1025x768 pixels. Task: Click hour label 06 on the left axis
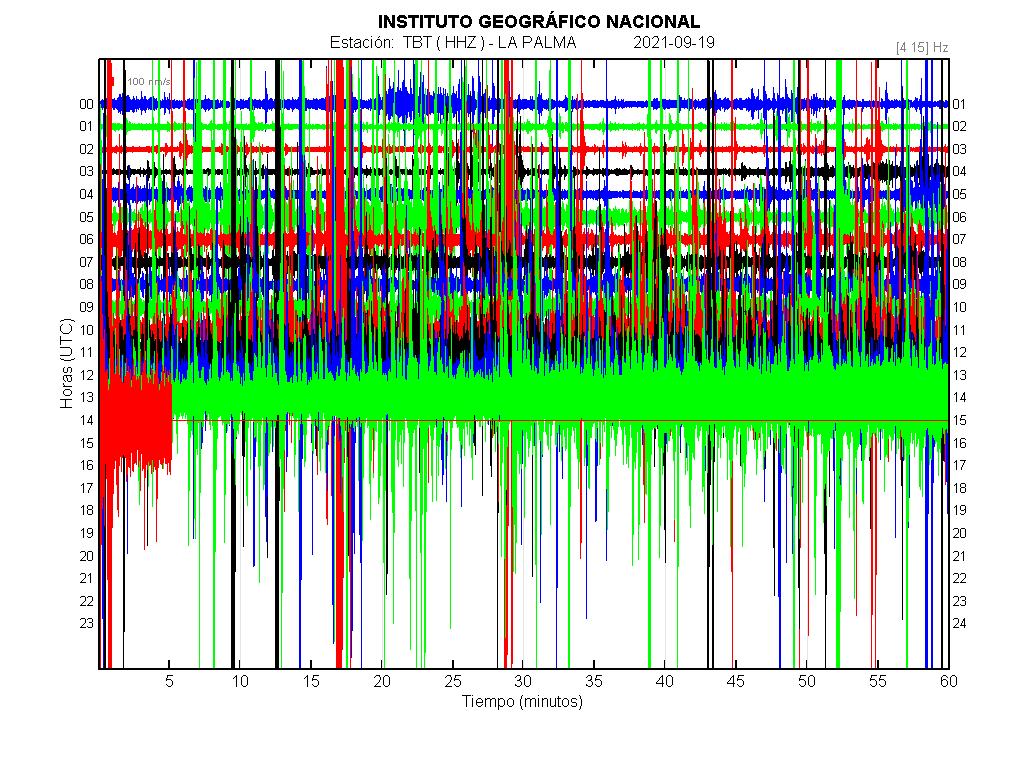coord(86,239)
